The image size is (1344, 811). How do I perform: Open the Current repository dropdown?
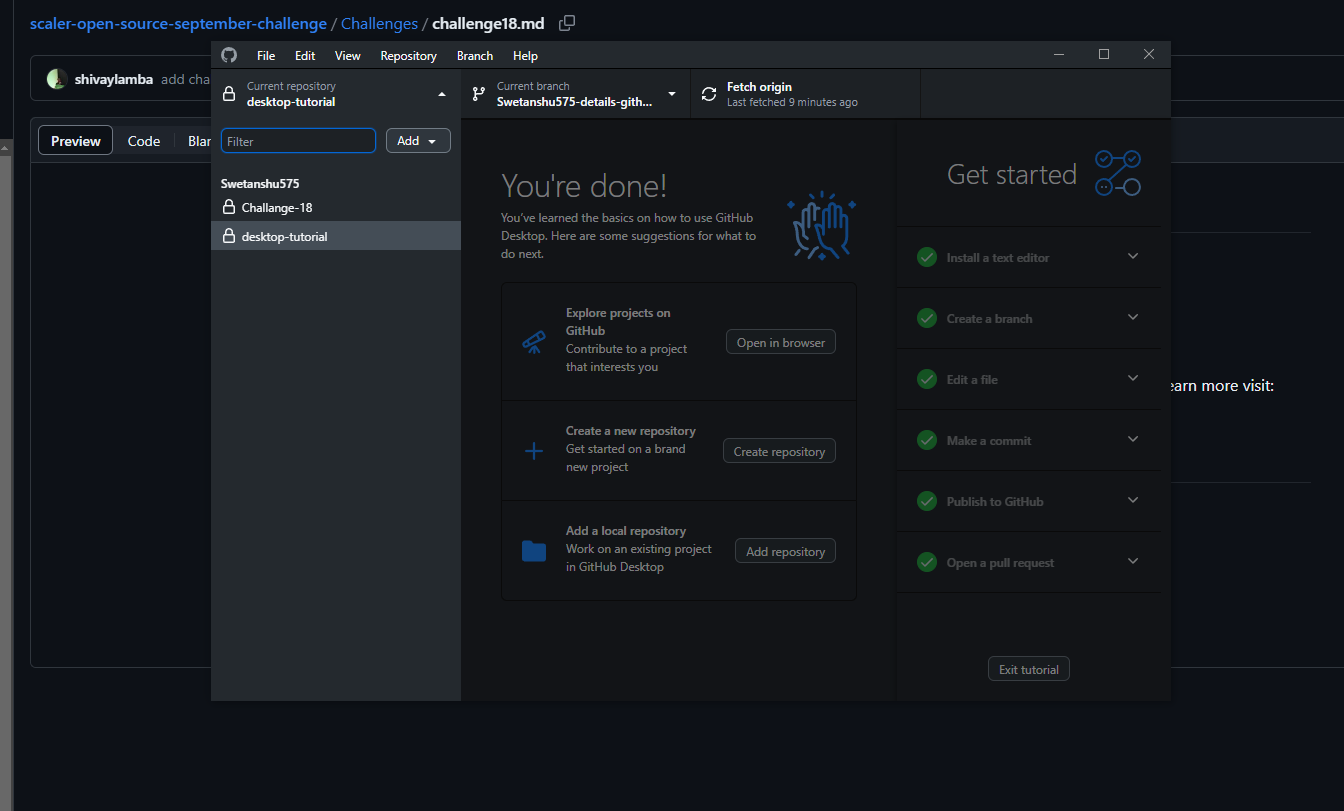[335, 93]
